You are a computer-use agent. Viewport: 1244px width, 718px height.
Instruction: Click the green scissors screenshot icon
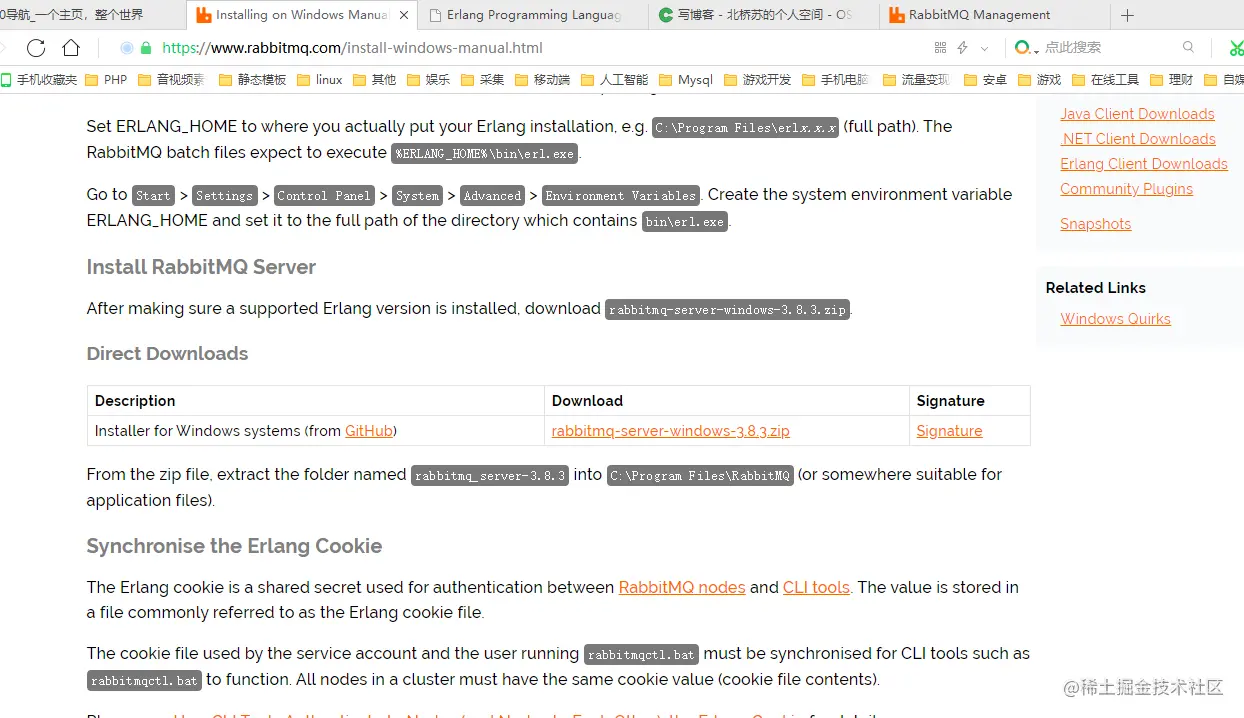[1236, 48]
